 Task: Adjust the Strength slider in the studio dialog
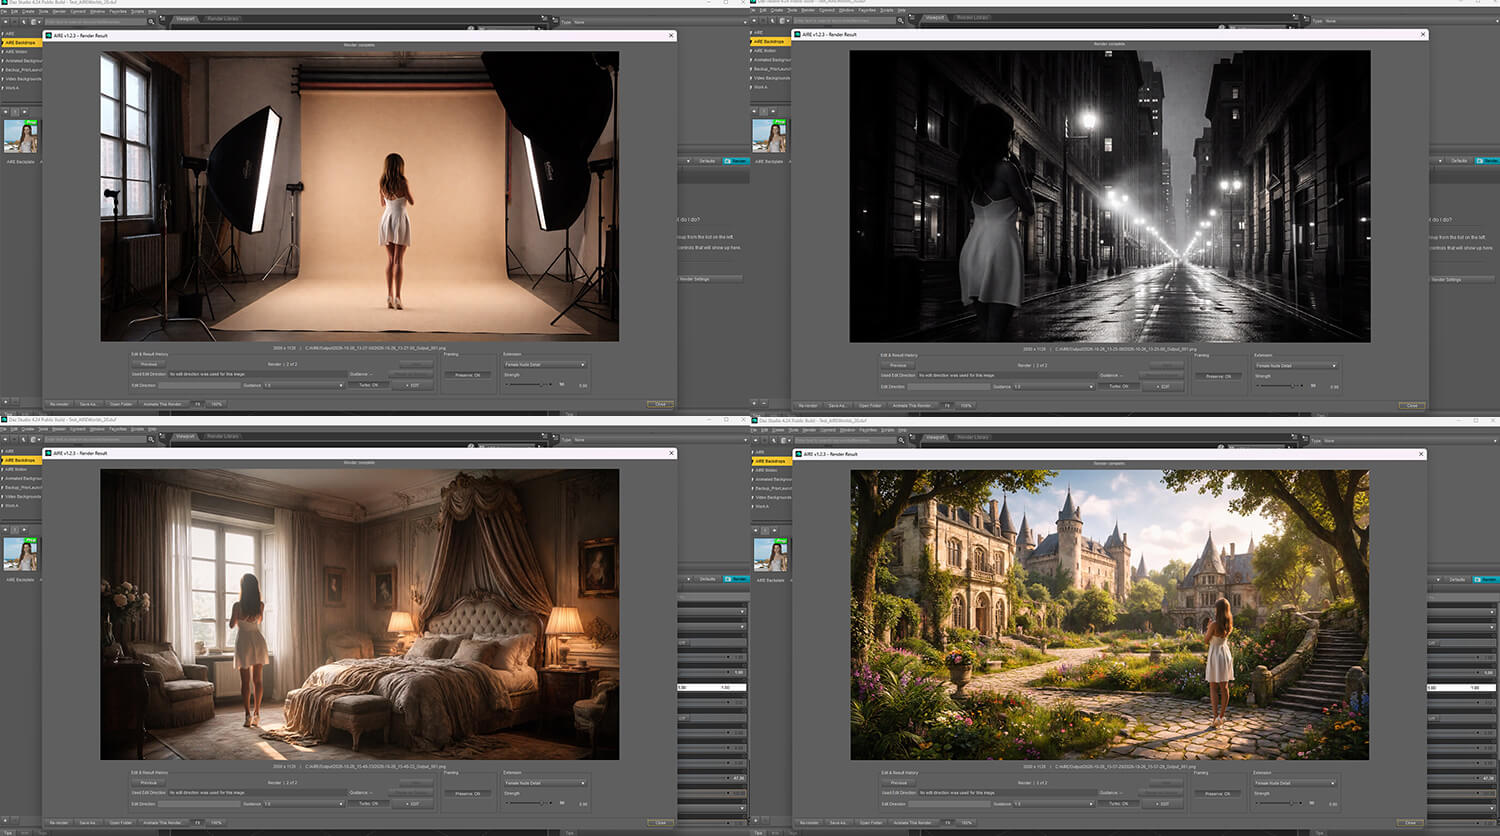coord(528,385)
